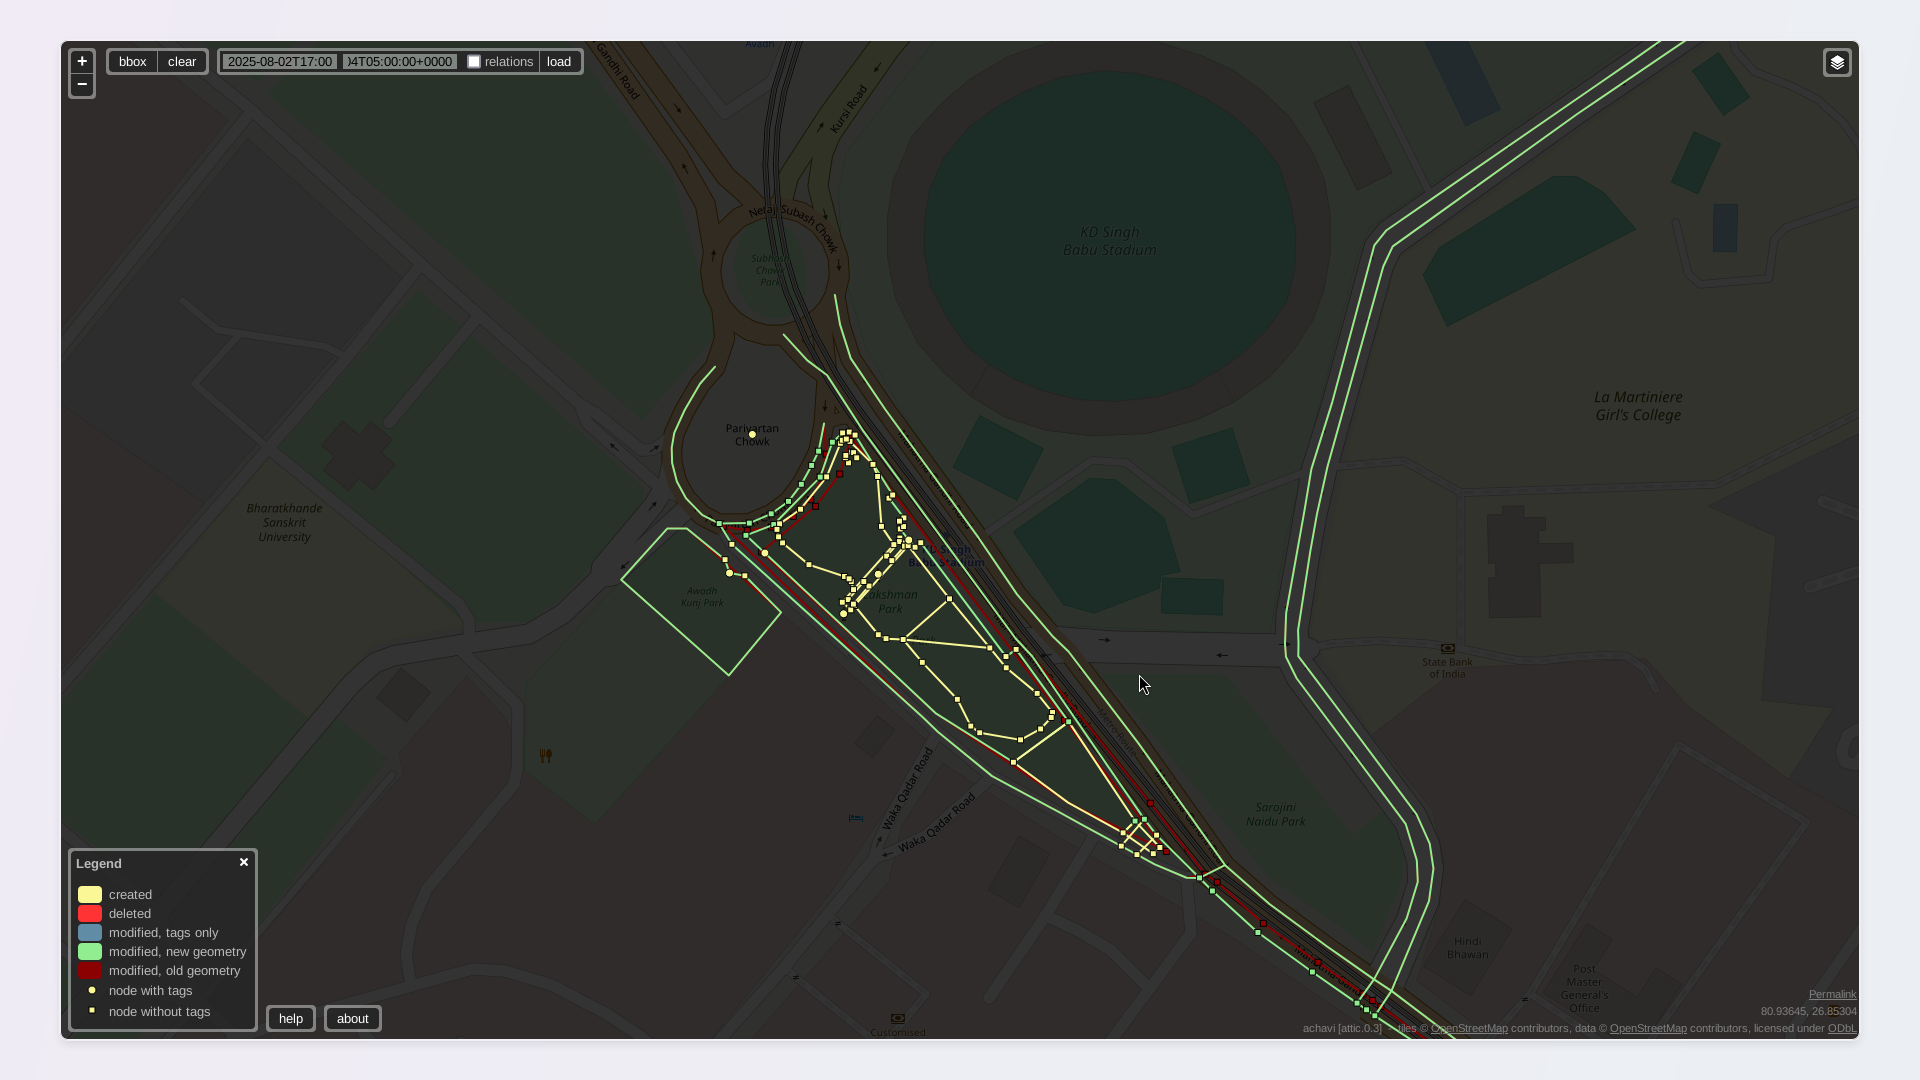This screenshot has height=1080, width=1920.
Task: Load the changes for the time range
Action: tap(559, 62)
